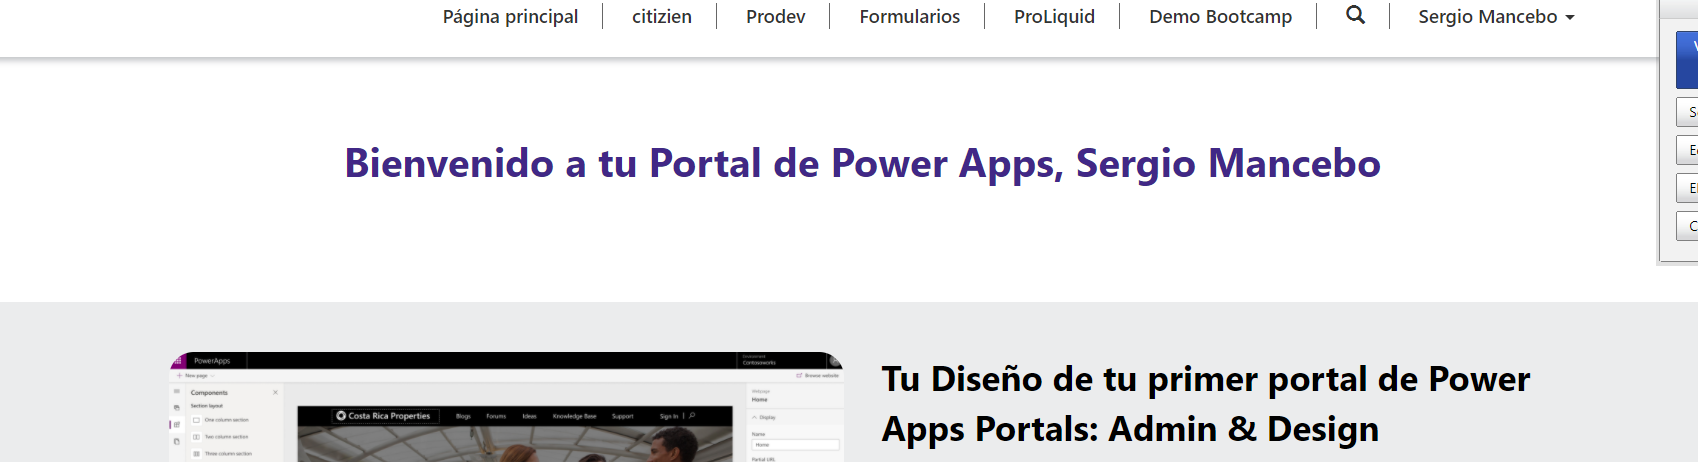Click the search magnifier icon in the navbar
This screenshot has width=1698, height=462.
1355,15
